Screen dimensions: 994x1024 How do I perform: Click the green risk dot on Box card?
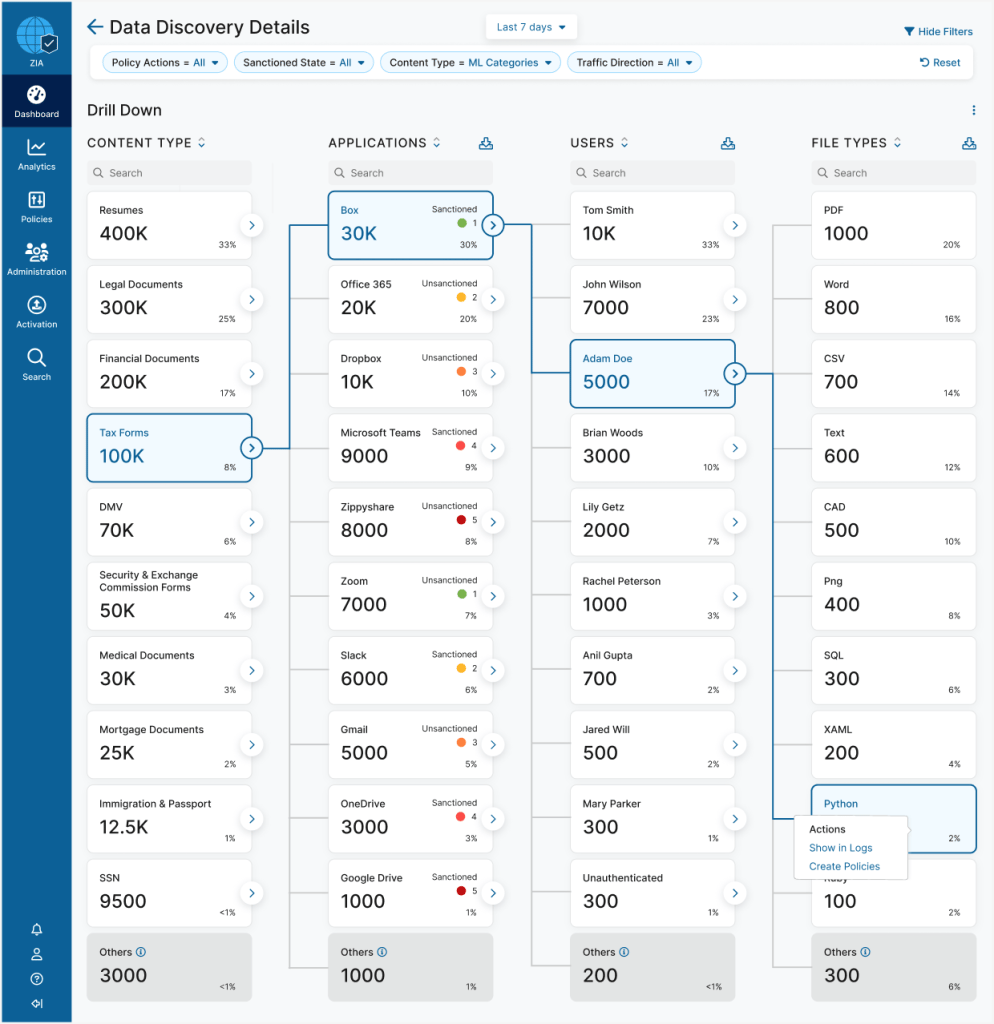(x=461, y=223)
